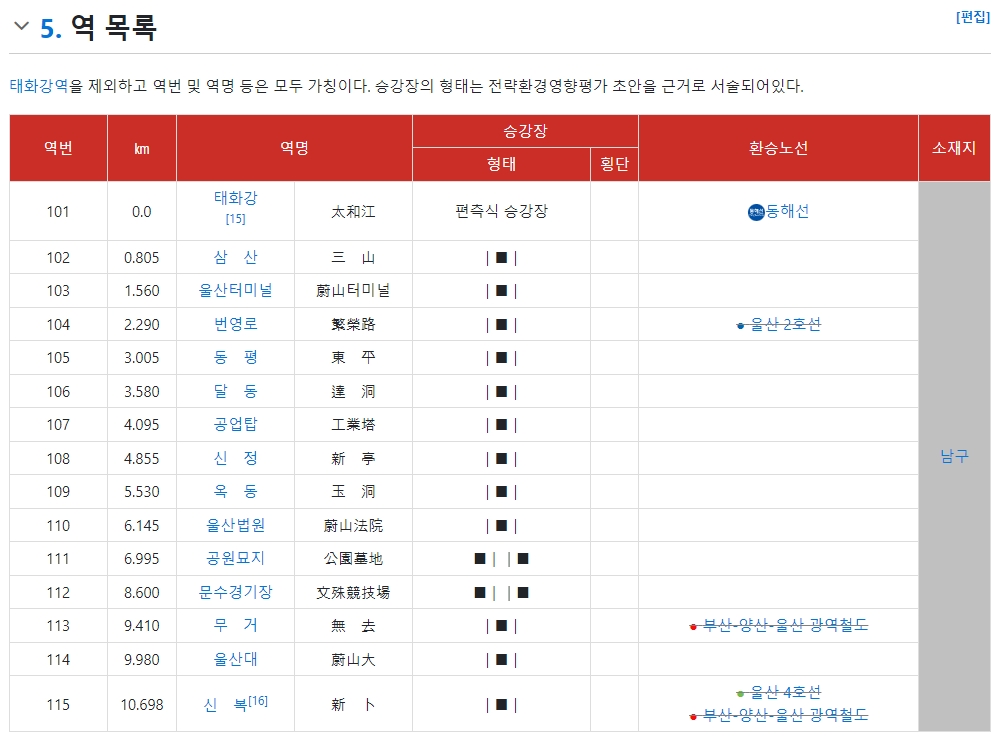Click the 울산 2호선 blue dot icon
Screen dimensions: 1004x747
tap(741, 326)
